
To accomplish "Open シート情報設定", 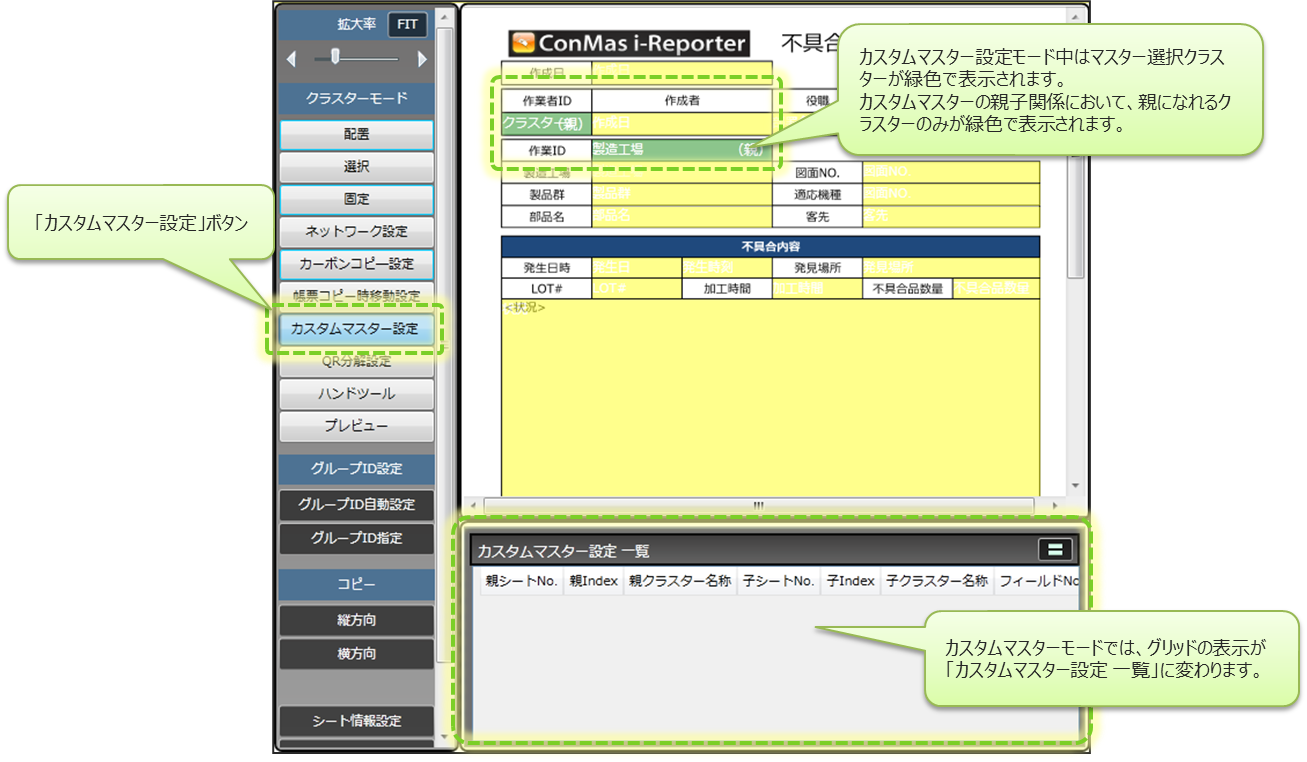I will [x=356, y=721].
